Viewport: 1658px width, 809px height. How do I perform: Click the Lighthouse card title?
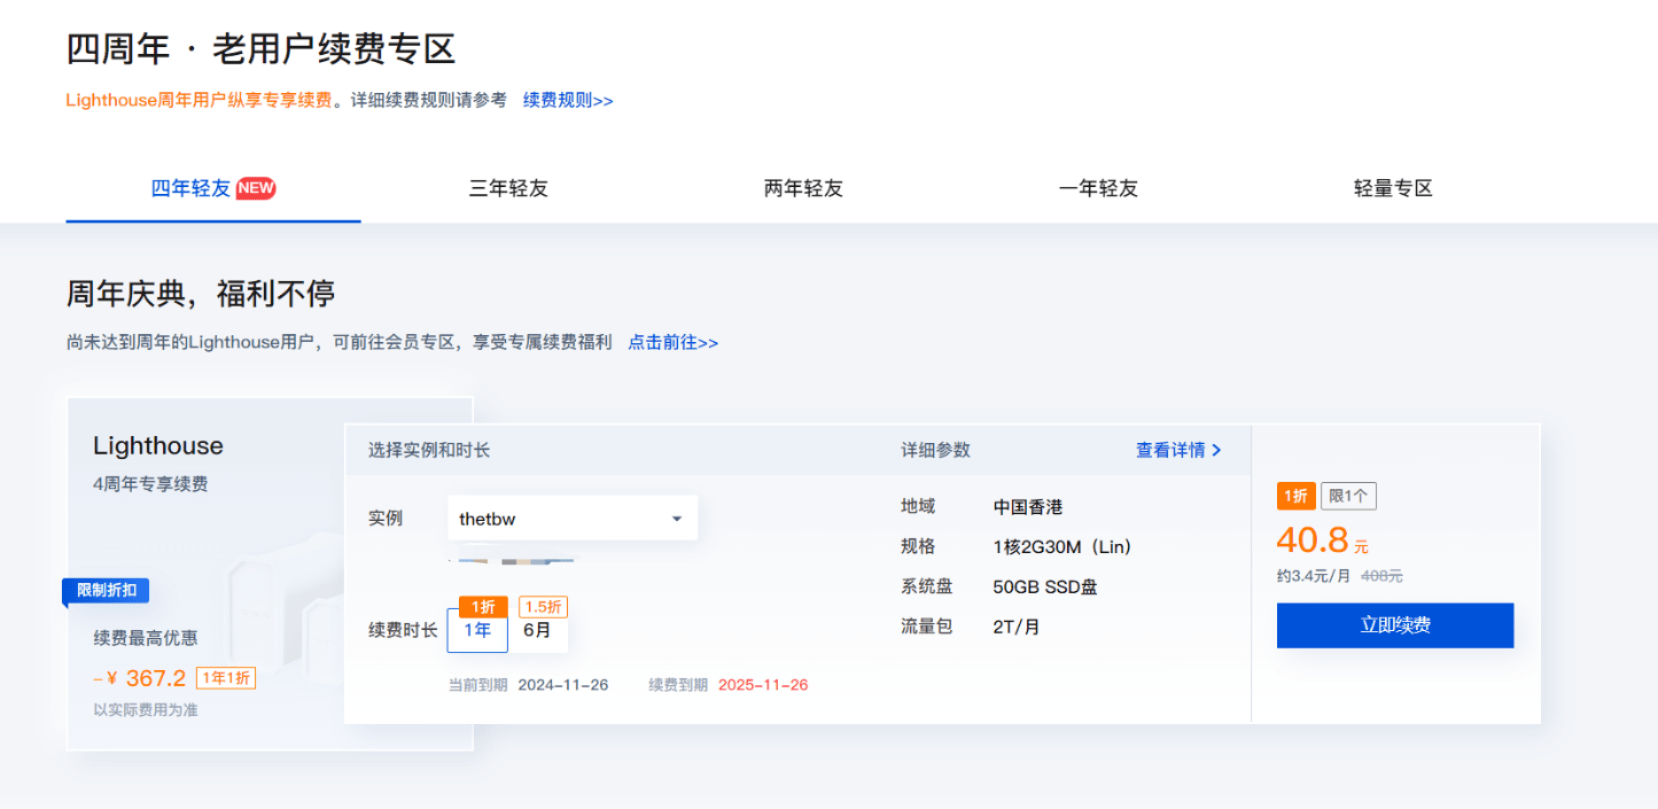[158, 446]
